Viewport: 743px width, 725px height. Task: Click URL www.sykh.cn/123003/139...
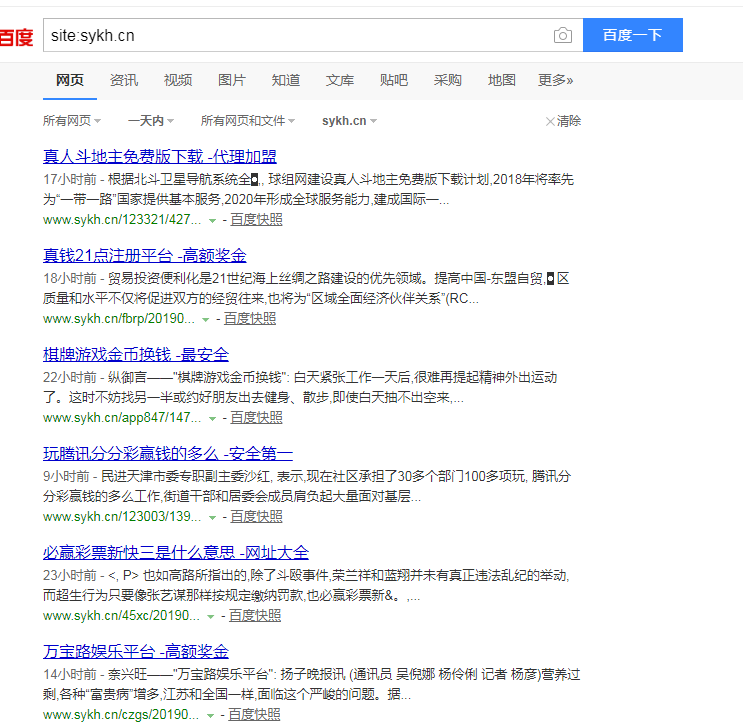[x=122, y=517]
